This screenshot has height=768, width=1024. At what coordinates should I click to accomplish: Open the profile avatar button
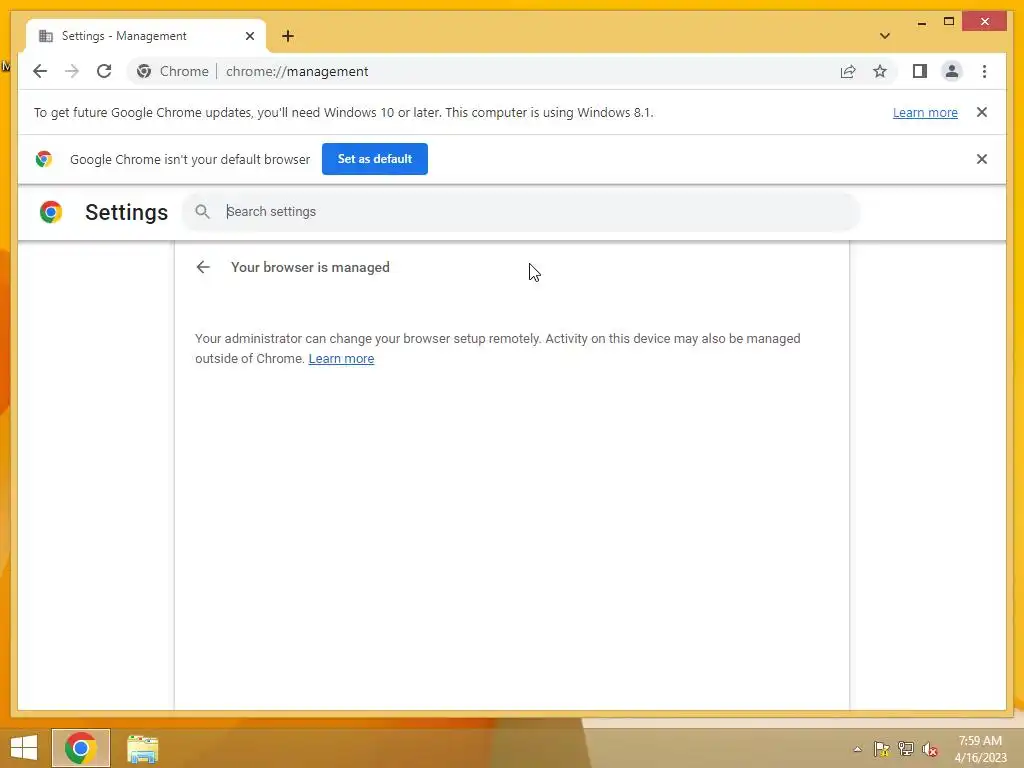(952, 71)
